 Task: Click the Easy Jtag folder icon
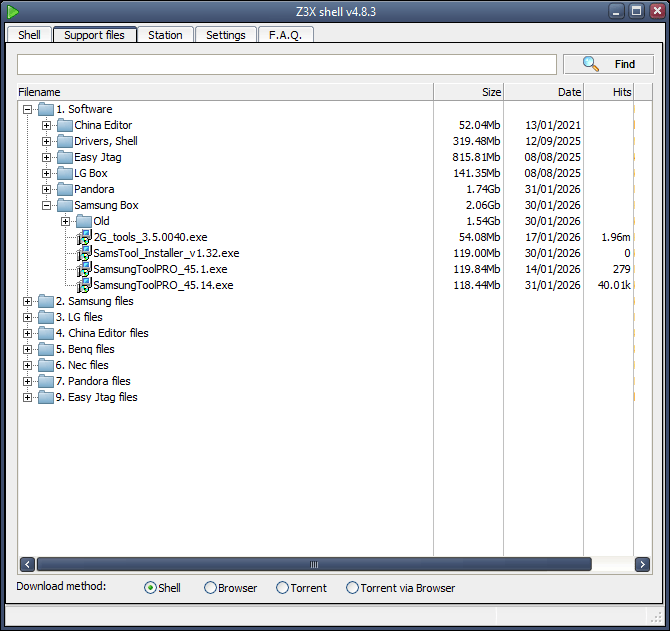[x=65, y=158]
